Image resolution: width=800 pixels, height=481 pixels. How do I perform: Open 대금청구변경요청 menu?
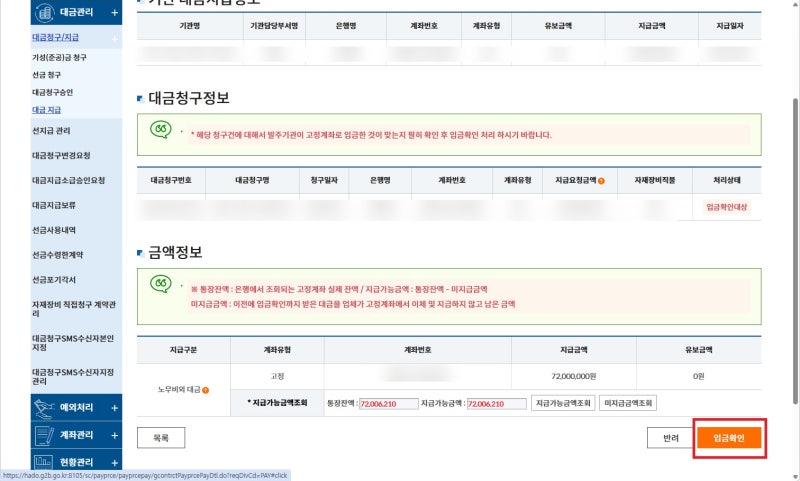click(x=61, y=156)
